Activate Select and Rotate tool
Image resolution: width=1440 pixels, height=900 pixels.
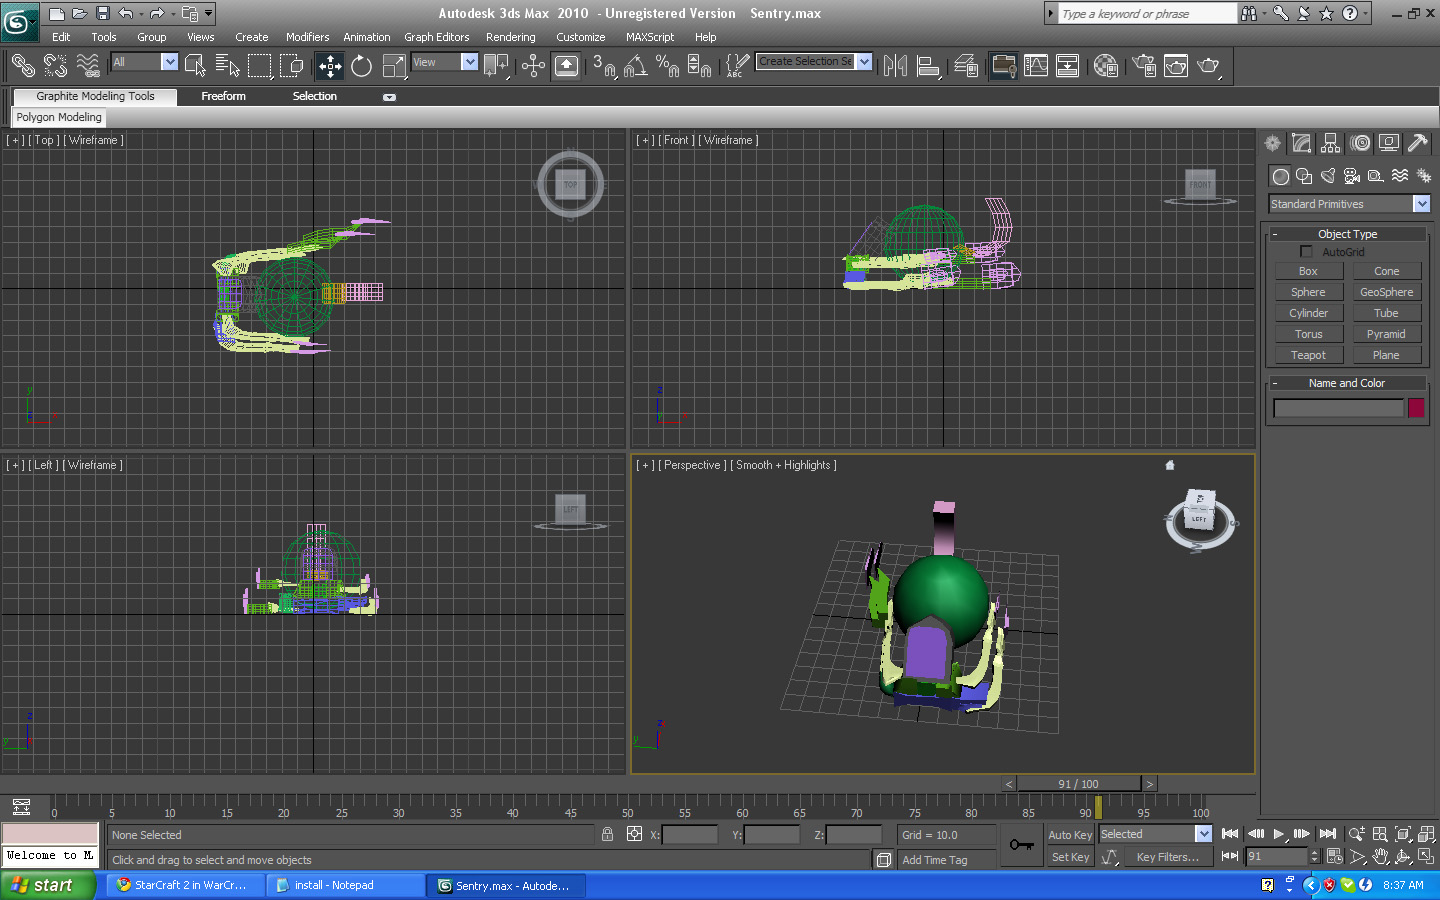[x=362, y=66]
